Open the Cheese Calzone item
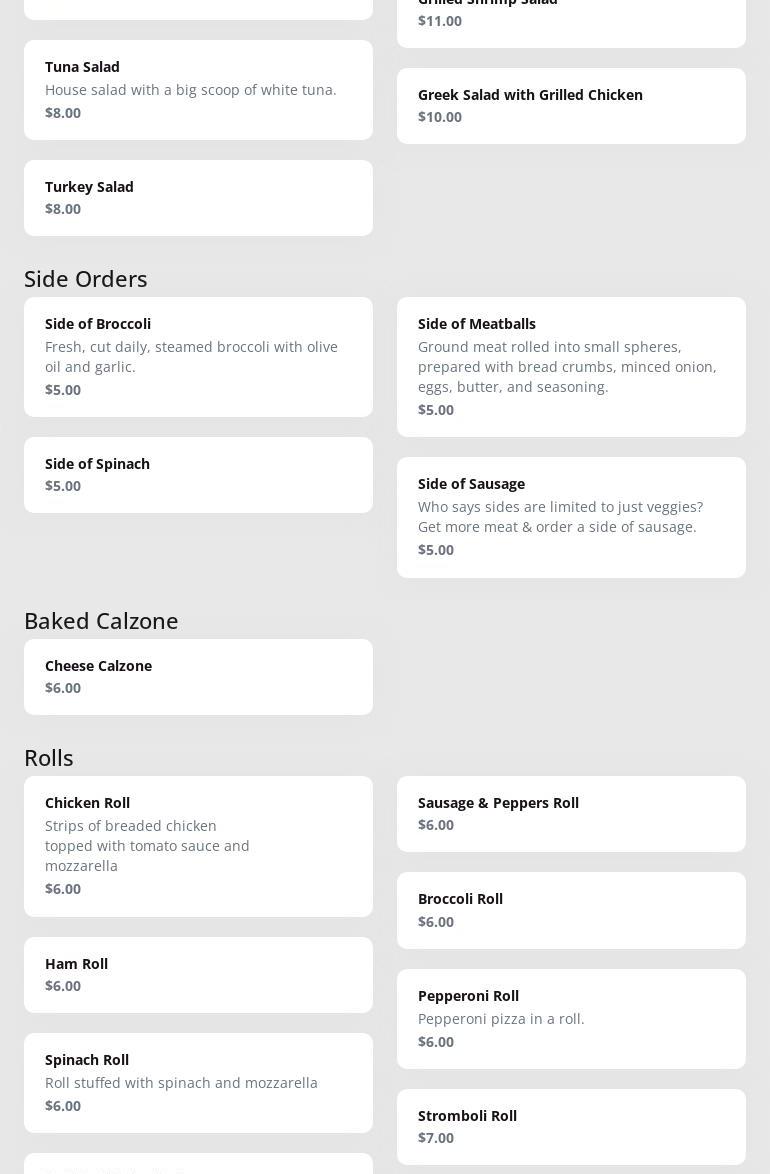Screen dimensions: 770x1174 198,676
